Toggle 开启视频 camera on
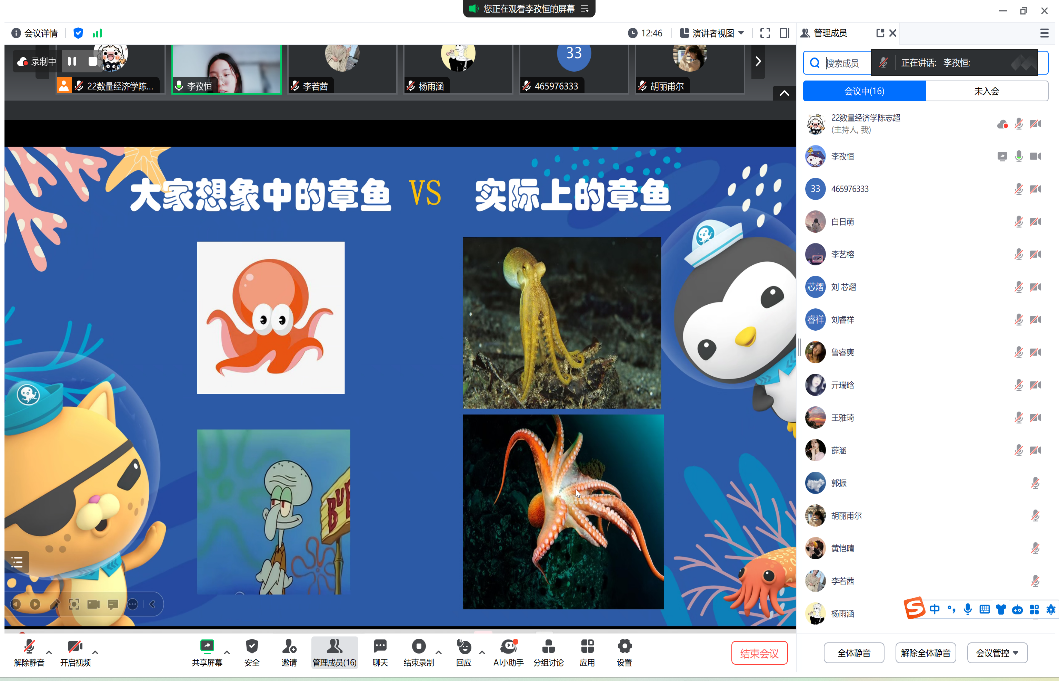Screen dimensions: 1059x681 pos(74,647)
